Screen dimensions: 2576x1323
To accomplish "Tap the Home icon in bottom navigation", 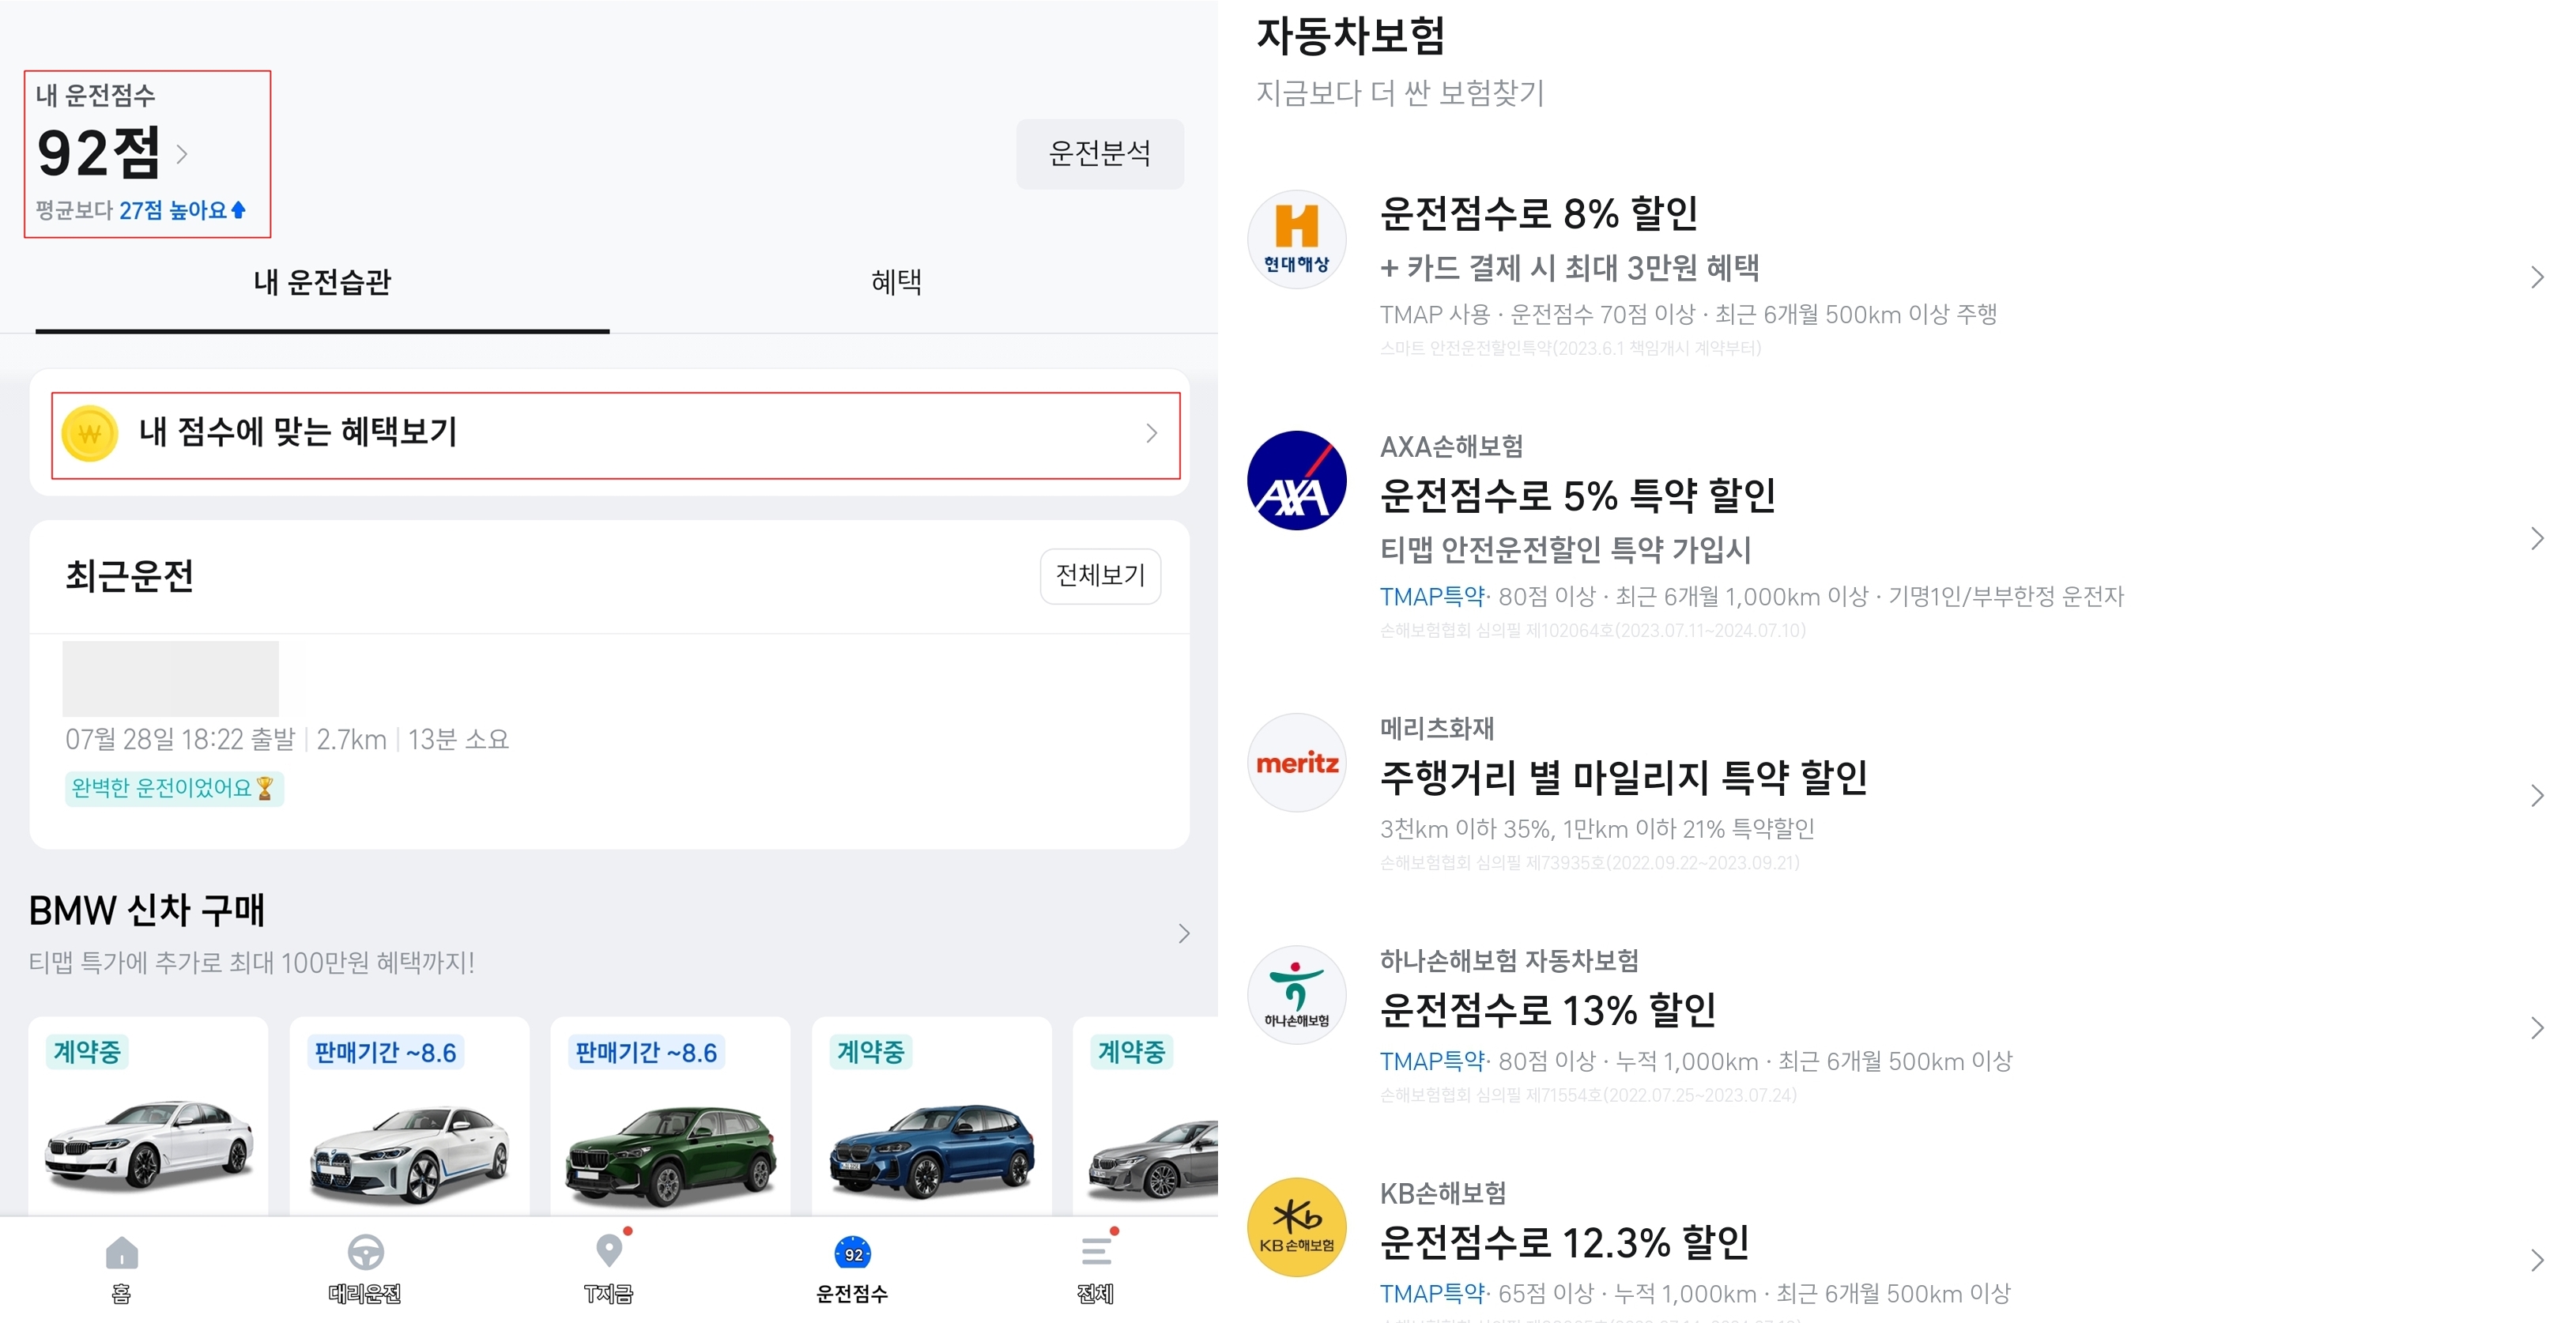I will click(x=121, y=1253).
